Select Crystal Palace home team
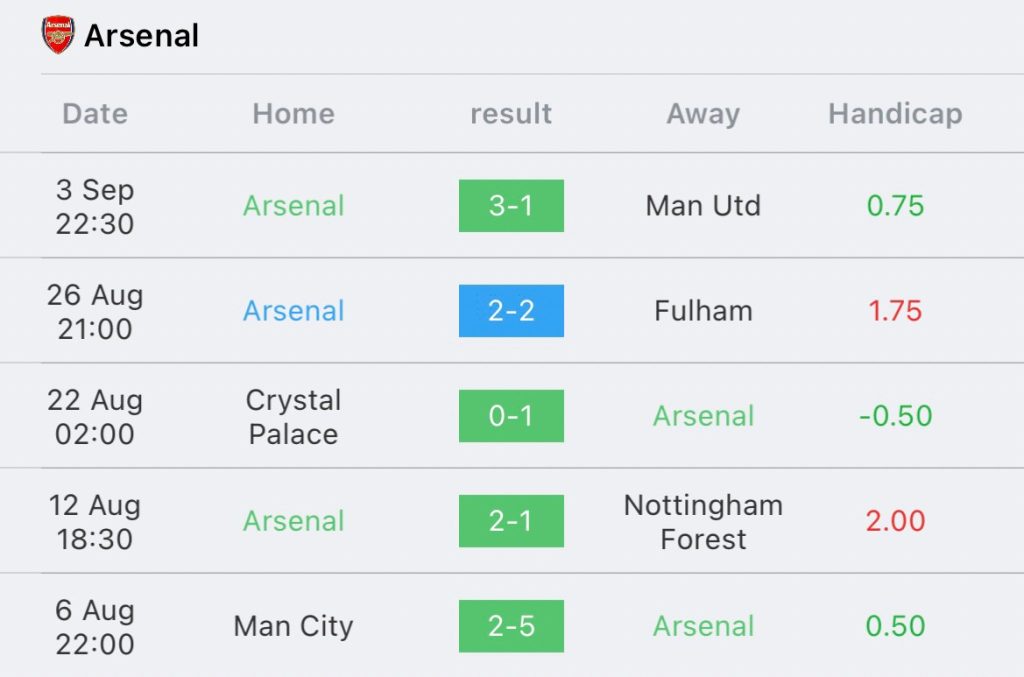 click(293, 417)
